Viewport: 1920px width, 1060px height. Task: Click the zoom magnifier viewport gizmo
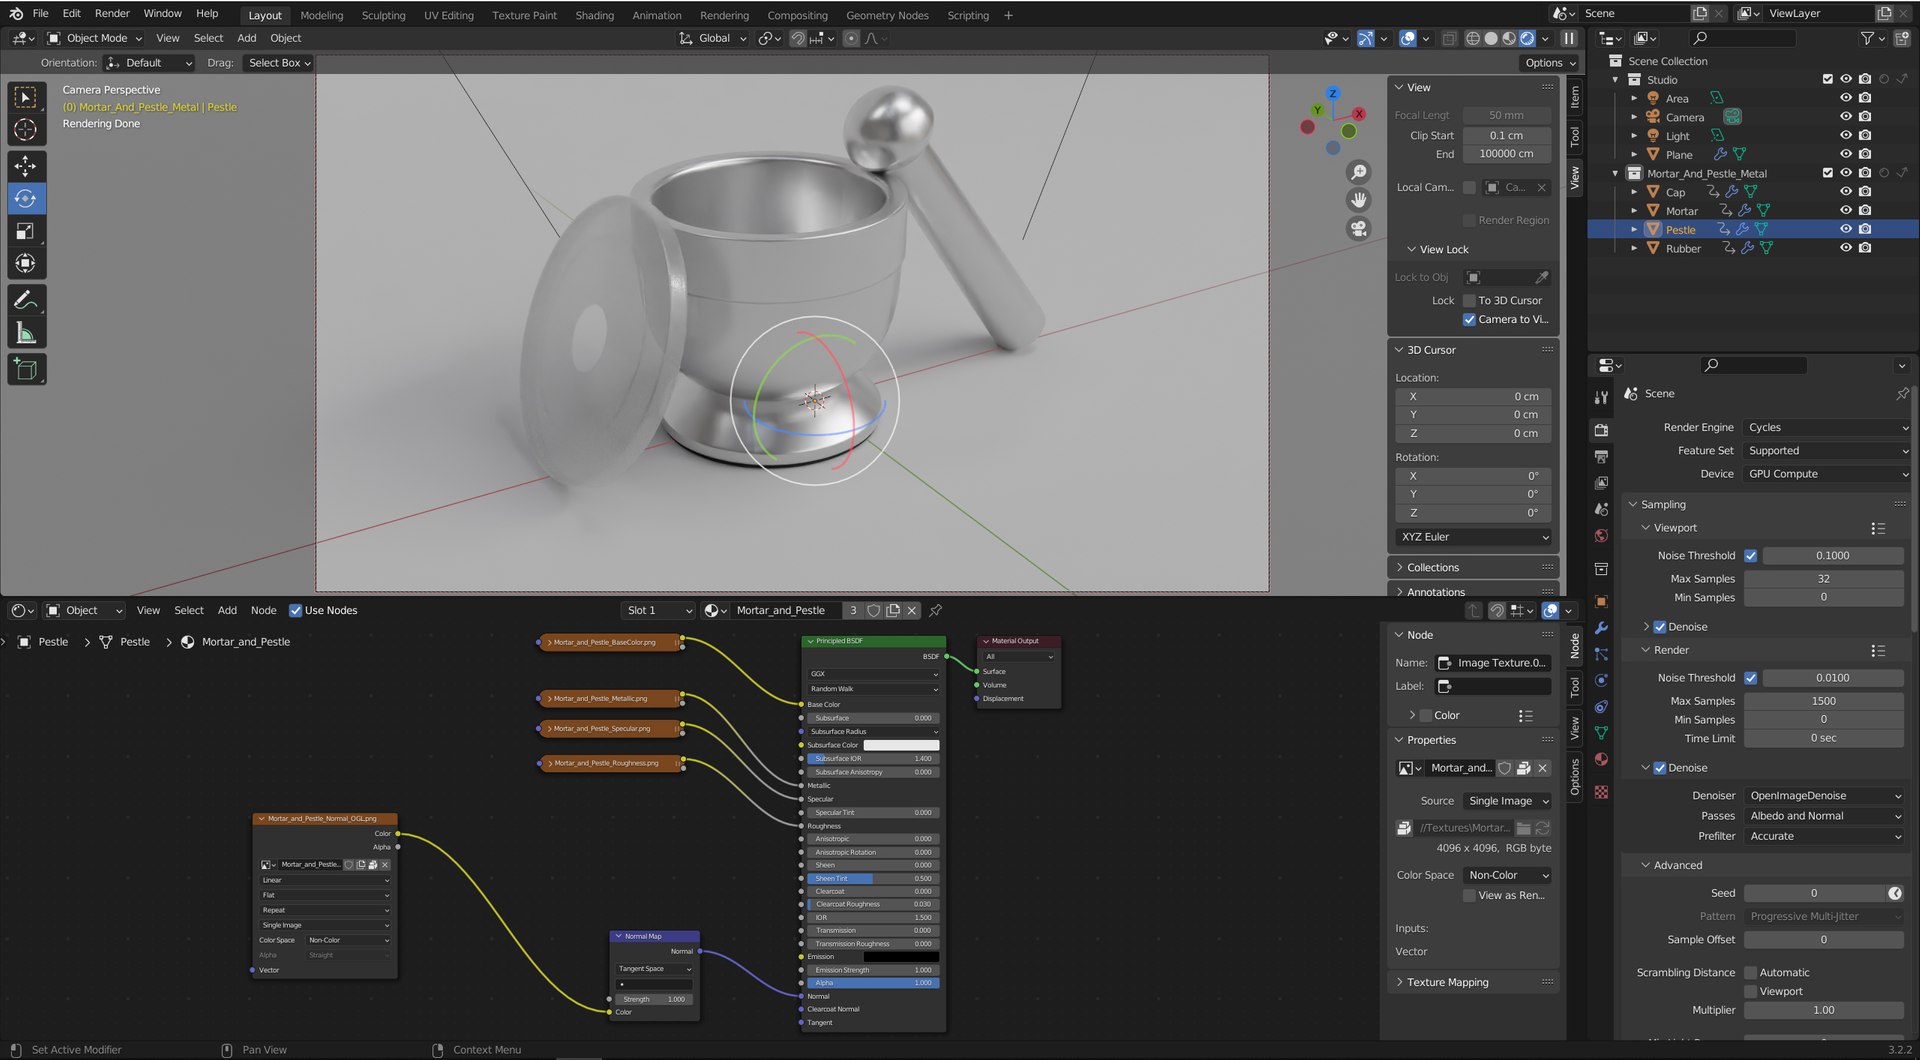tap(1358, 172)
